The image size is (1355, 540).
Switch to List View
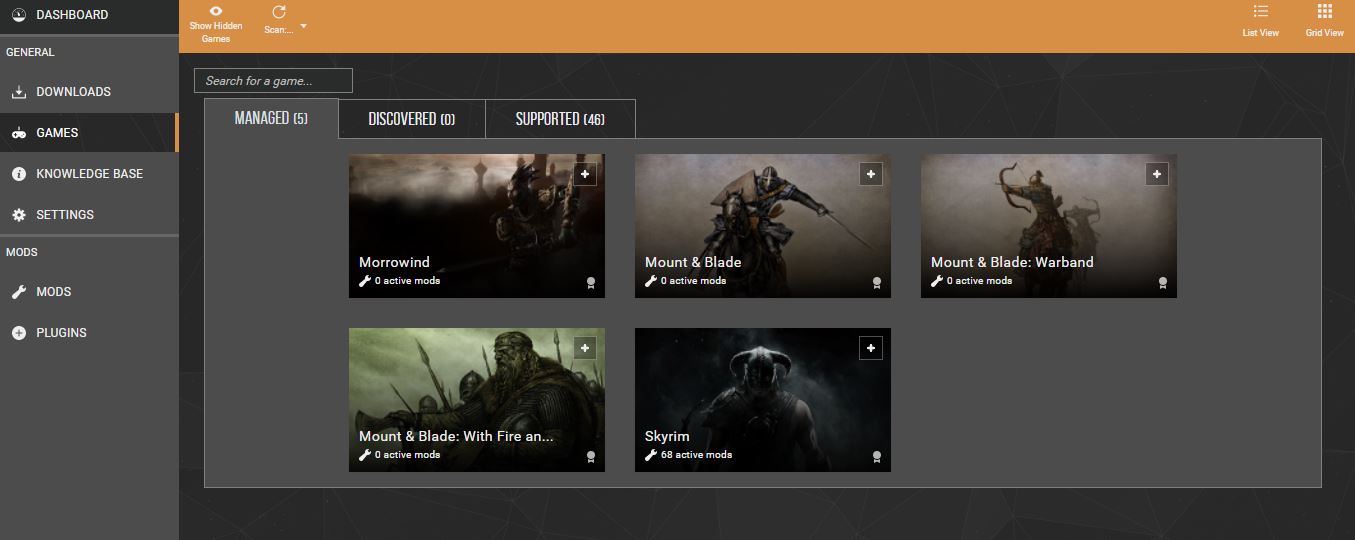point(1260,21)
